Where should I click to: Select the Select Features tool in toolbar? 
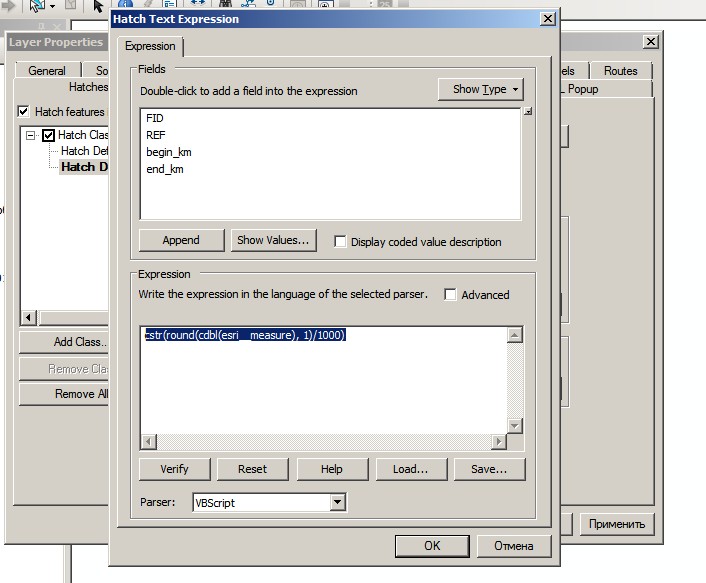coord(38,5)
